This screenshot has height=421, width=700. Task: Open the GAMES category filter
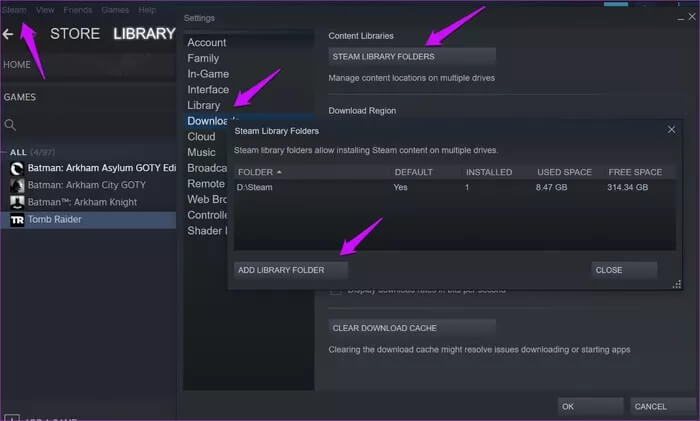20,97
